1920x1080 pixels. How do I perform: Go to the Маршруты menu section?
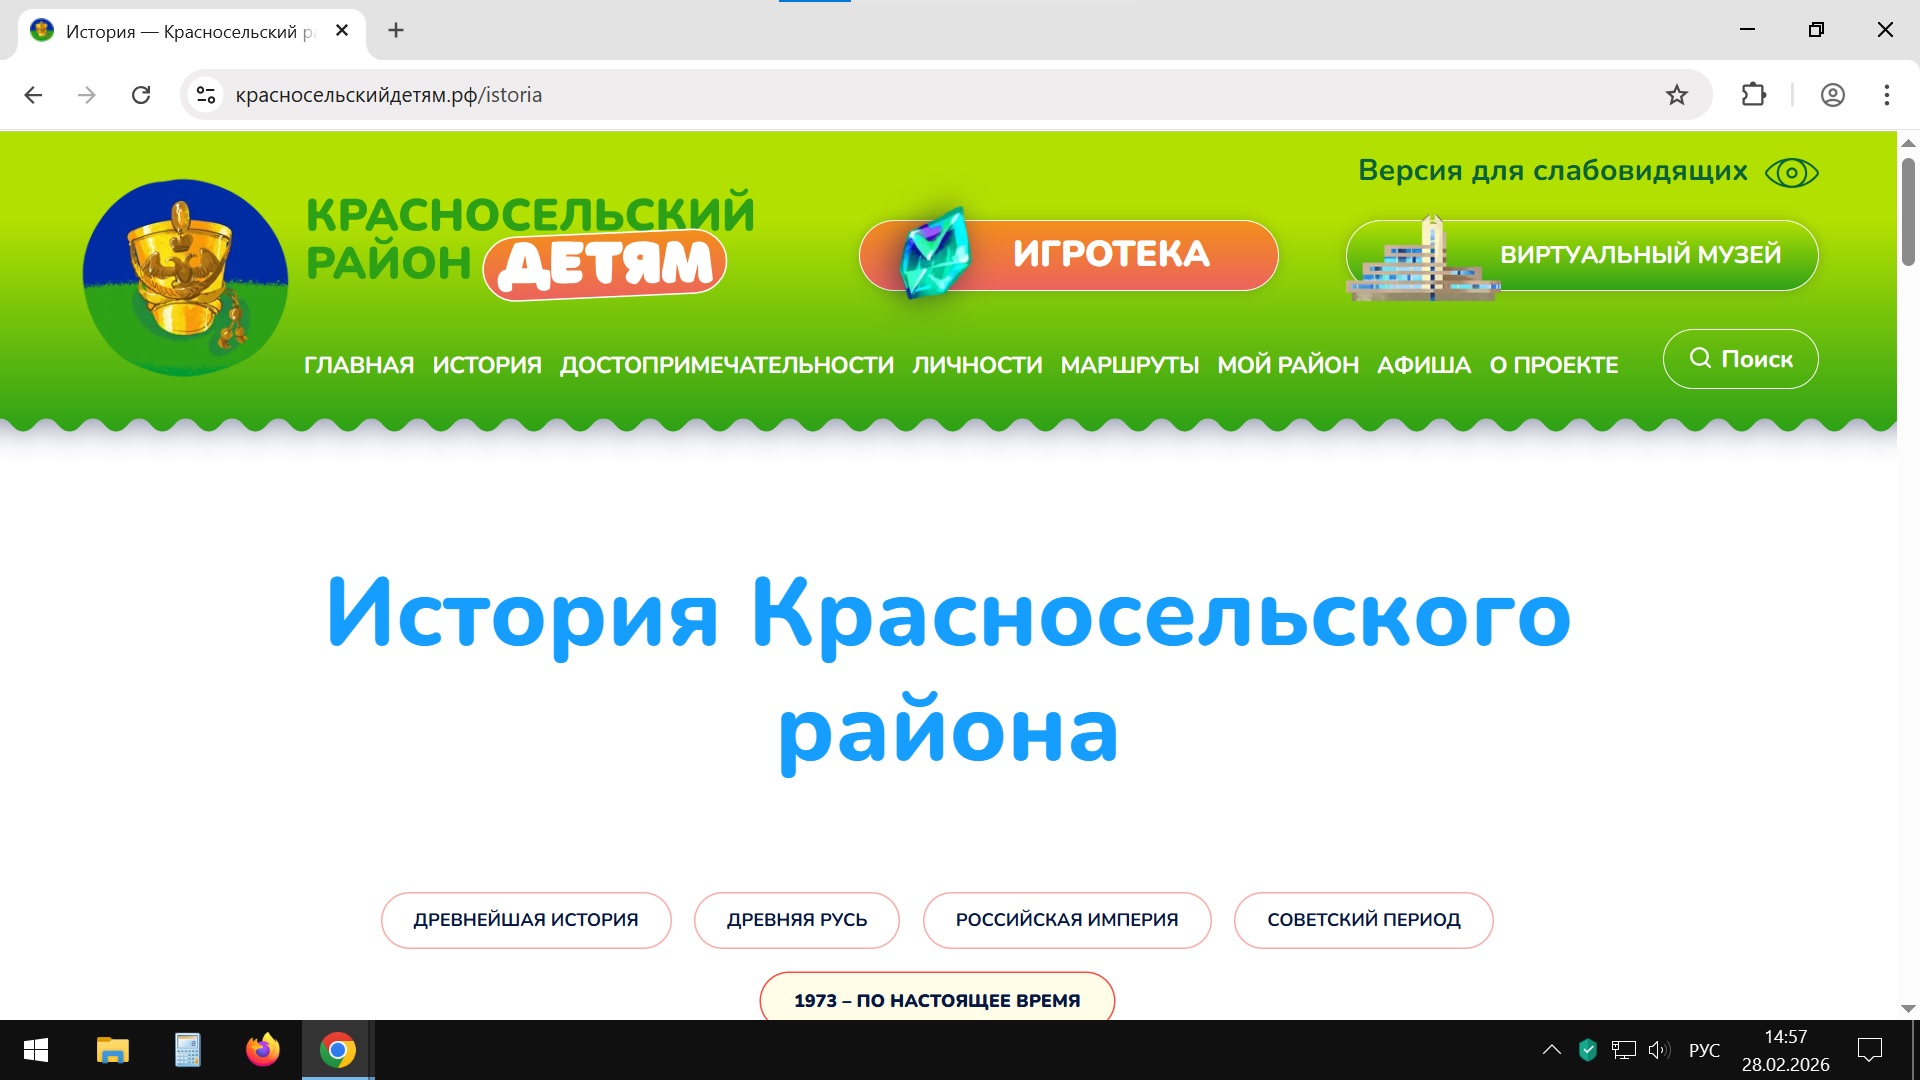coord(1129,365)
